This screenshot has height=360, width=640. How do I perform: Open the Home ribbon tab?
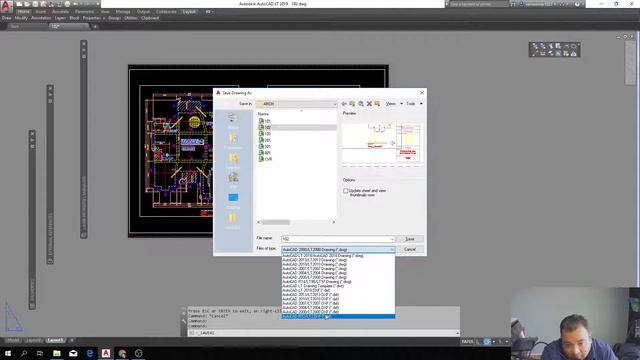pos(24,12)
